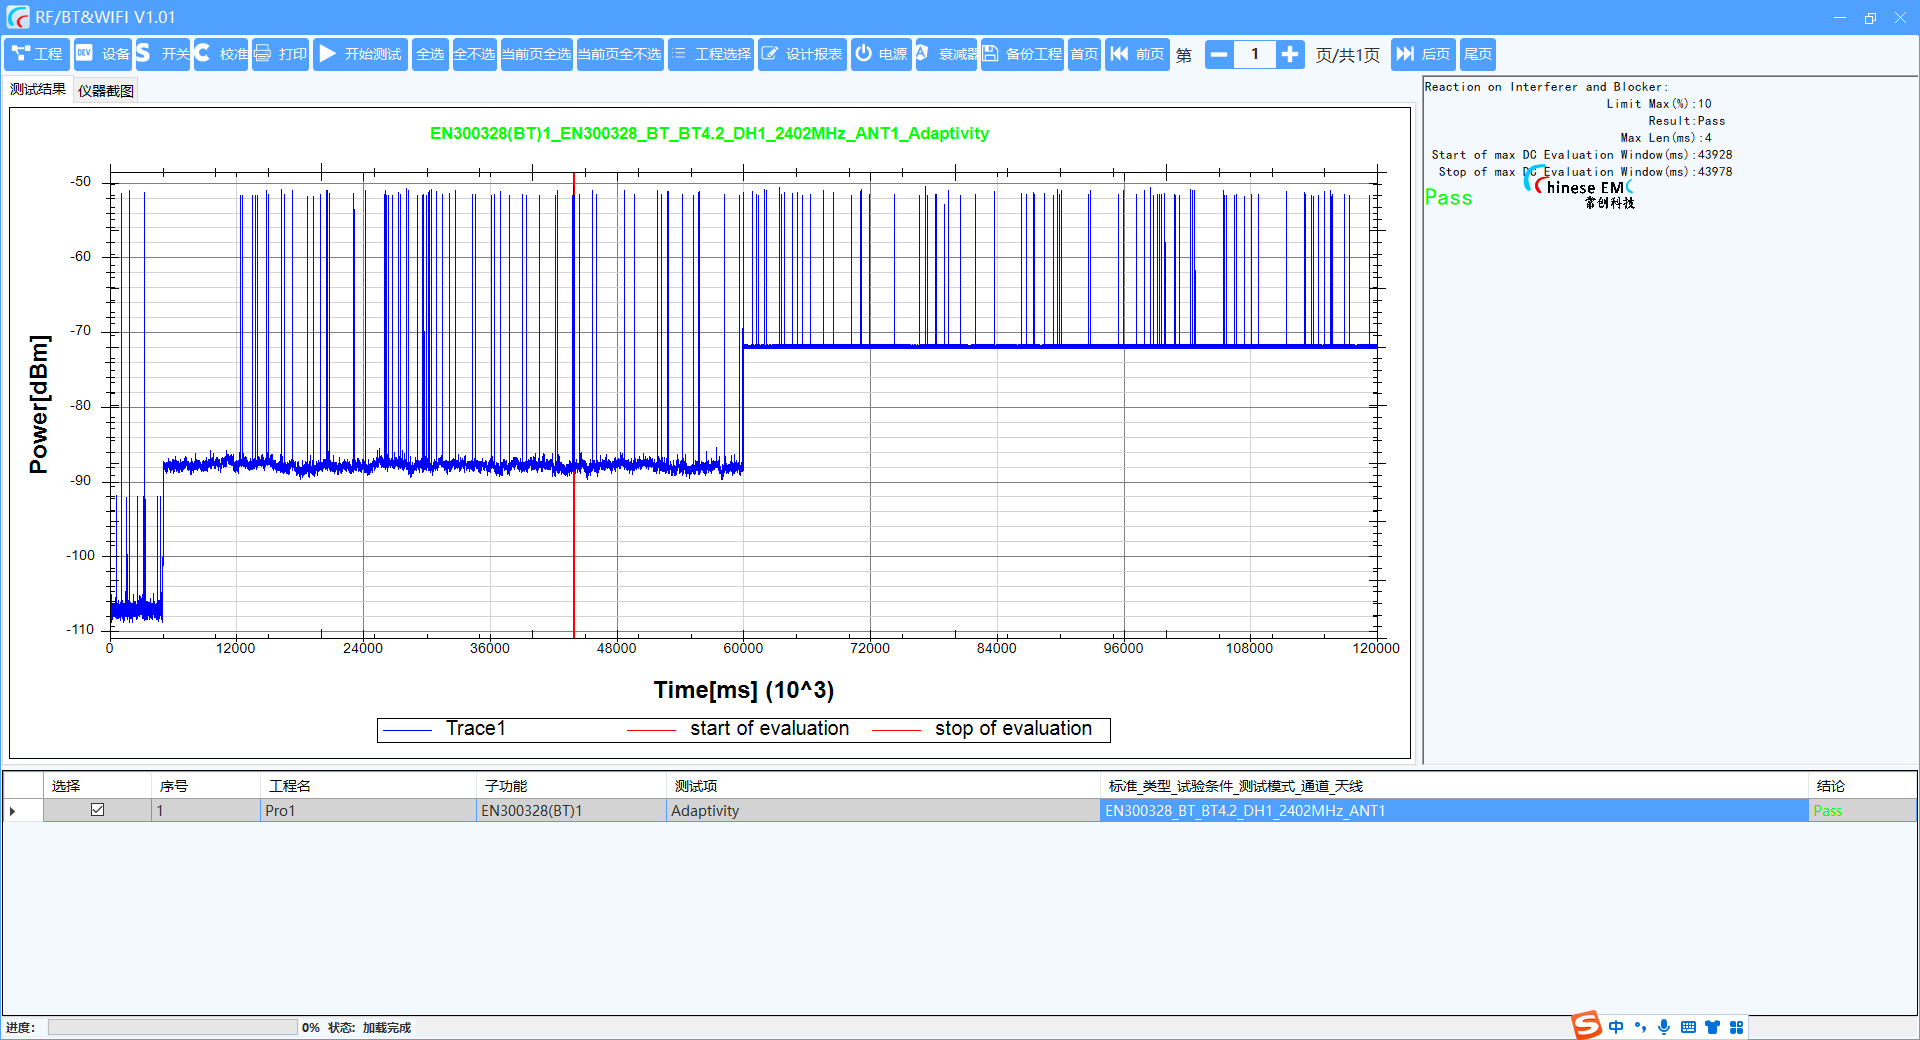Open the 衰减器 attenuator button
Image resolution: width=1920 pixels, height=1040 pixels.
(946, 54)
